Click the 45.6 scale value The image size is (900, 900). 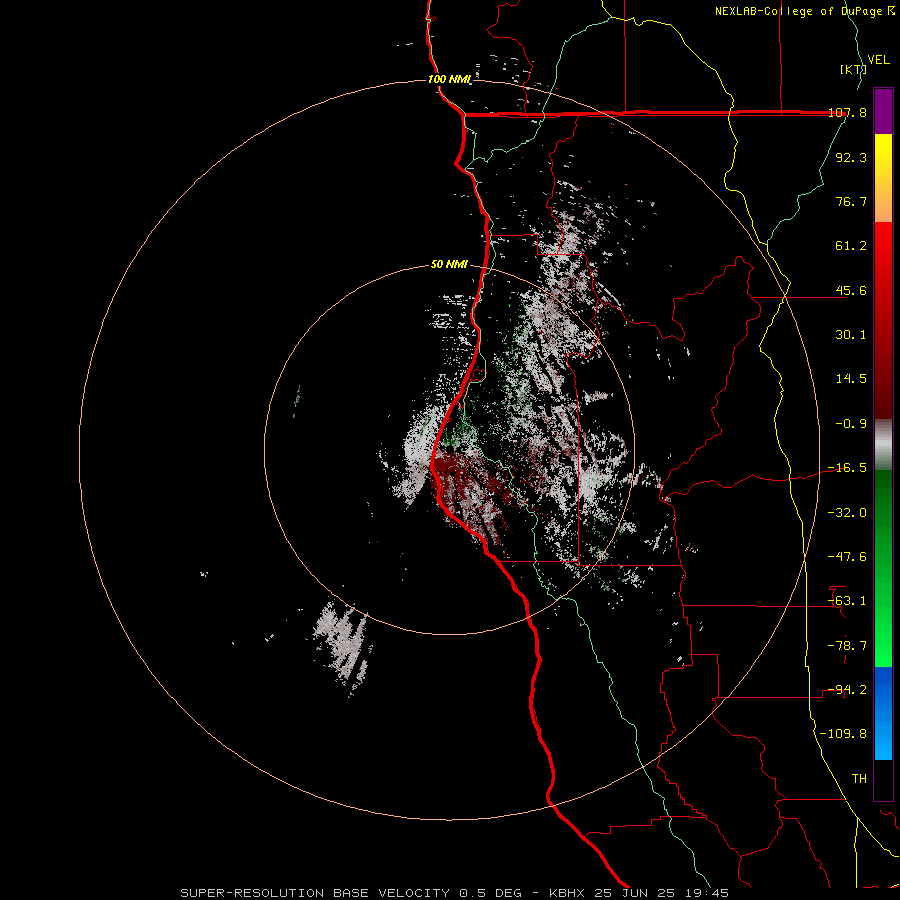[x=851, y=290]
